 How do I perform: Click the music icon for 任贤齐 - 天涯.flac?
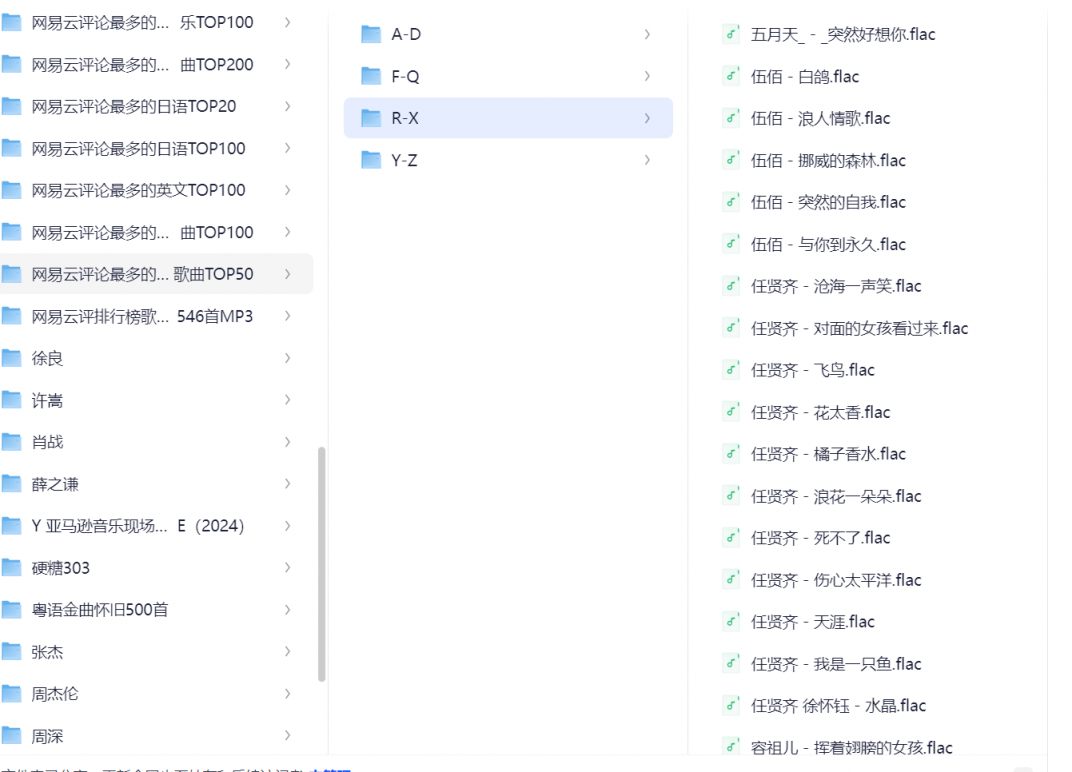[731, 622]
